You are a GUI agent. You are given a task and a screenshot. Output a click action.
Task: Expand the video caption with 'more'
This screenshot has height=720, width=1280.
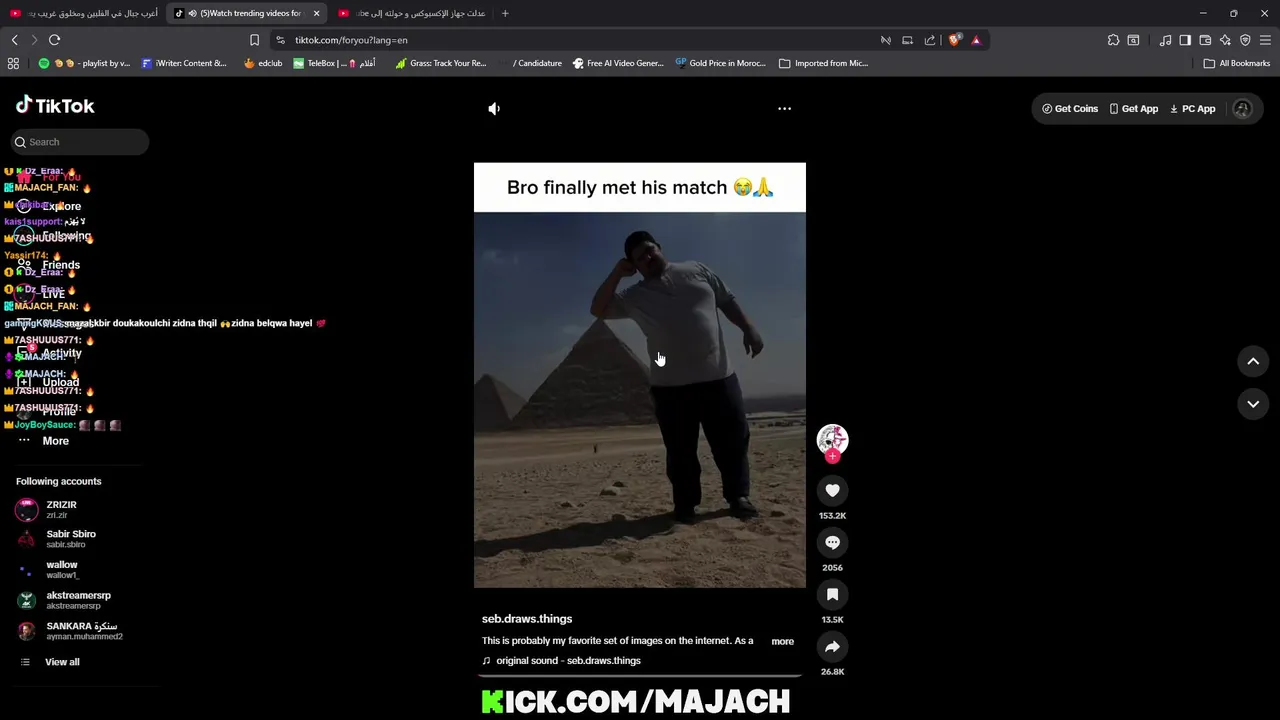(783, 641)
